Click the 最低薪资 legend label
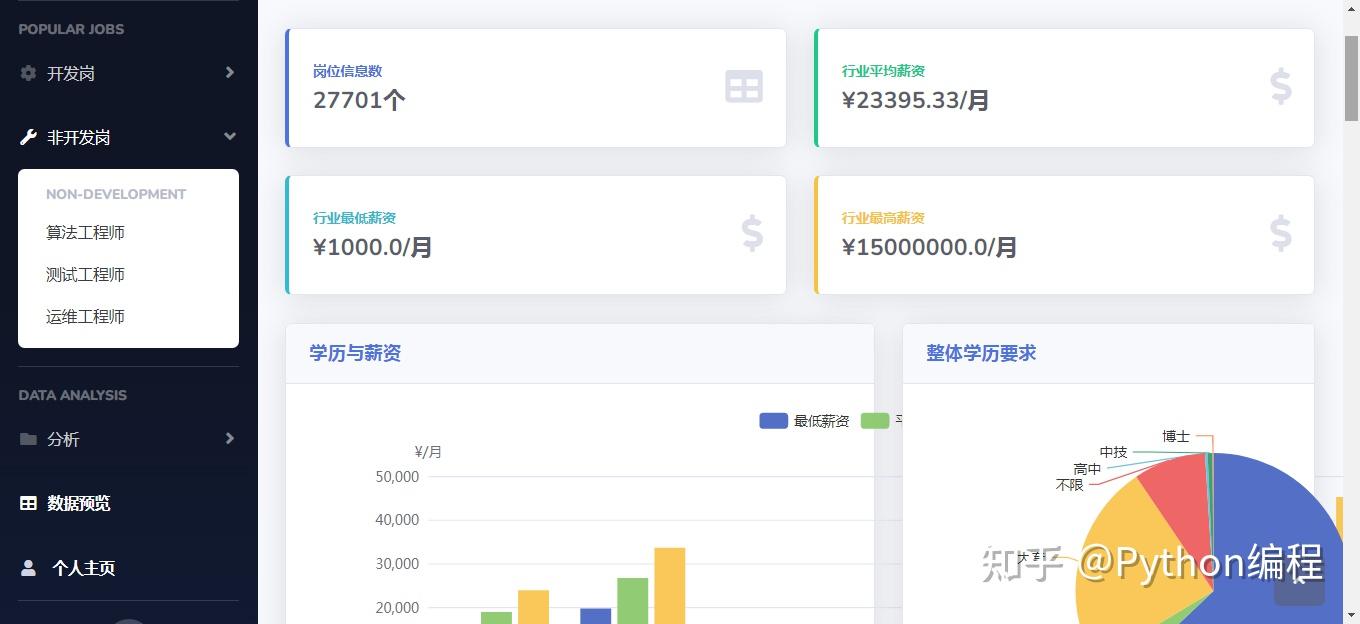 click(x=821, y=421)
